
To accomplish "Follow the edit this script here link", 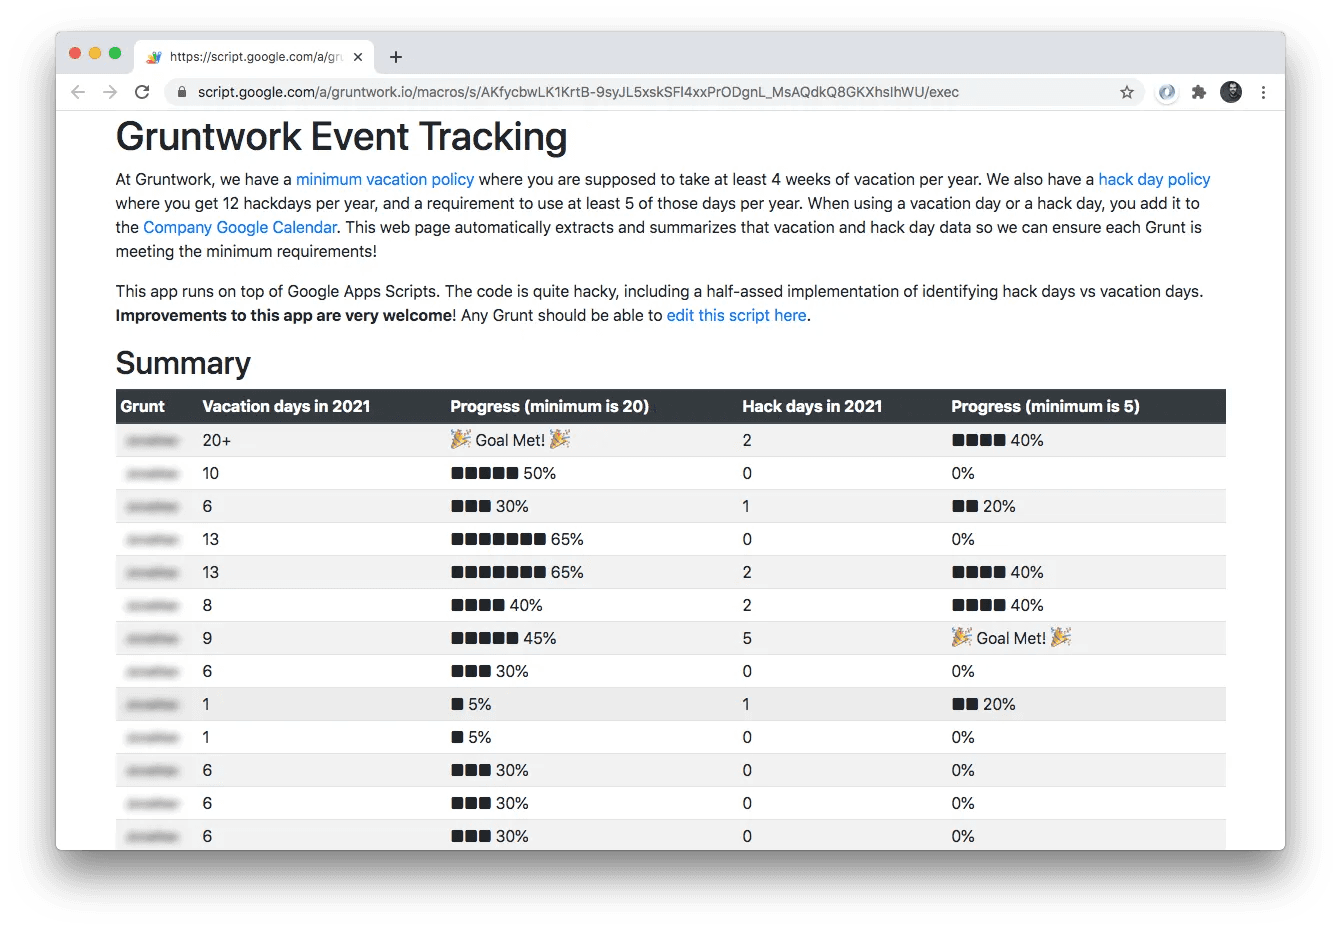I will point(736,316).
